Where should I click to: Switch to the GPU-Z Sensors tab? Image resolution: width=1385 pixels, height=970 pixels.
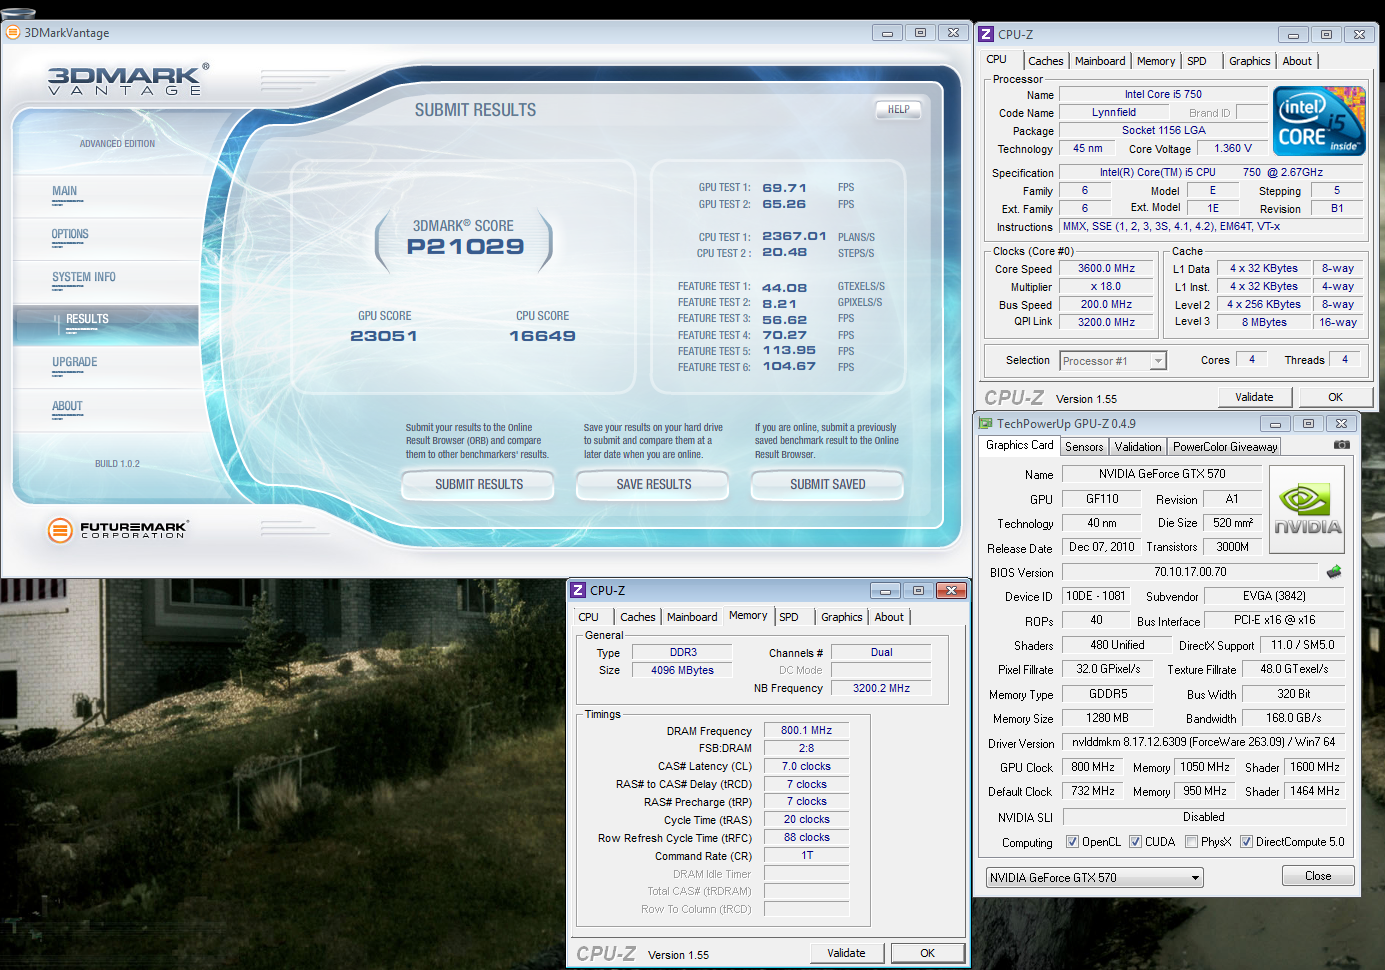click(1084, 447)
